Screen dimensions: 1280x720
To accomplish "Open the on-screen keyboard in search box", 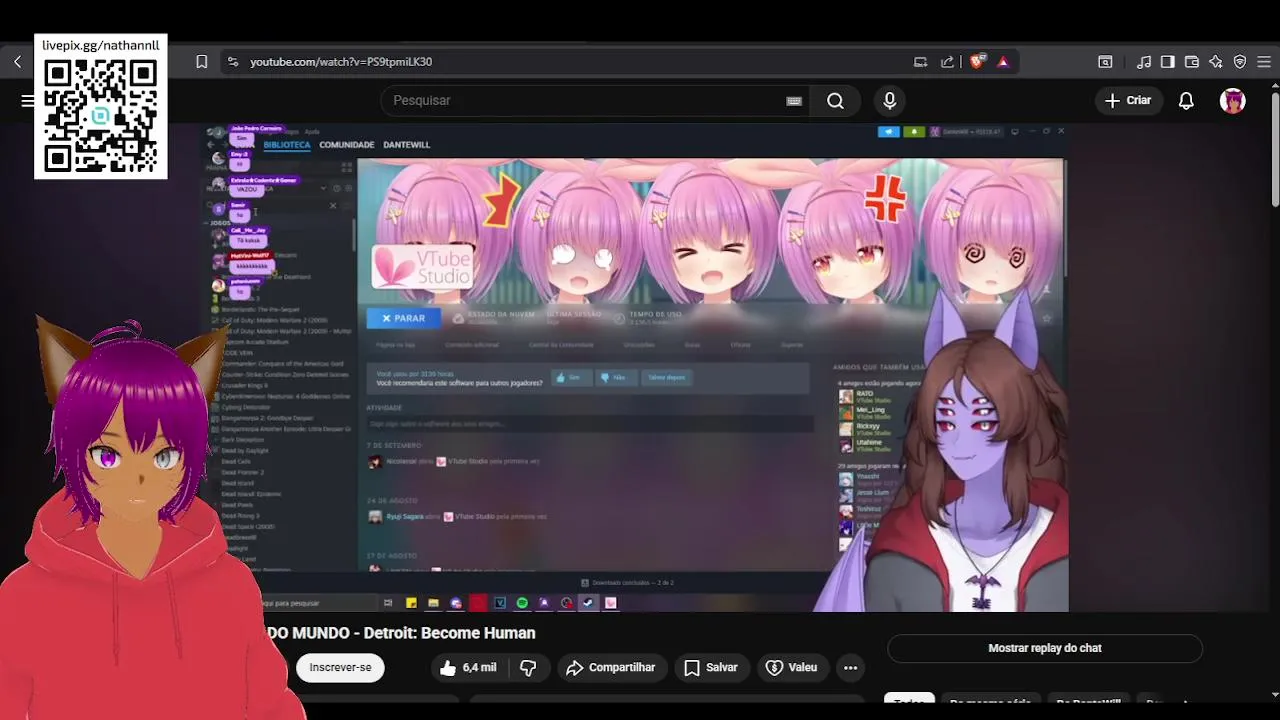I will (794, 100).
